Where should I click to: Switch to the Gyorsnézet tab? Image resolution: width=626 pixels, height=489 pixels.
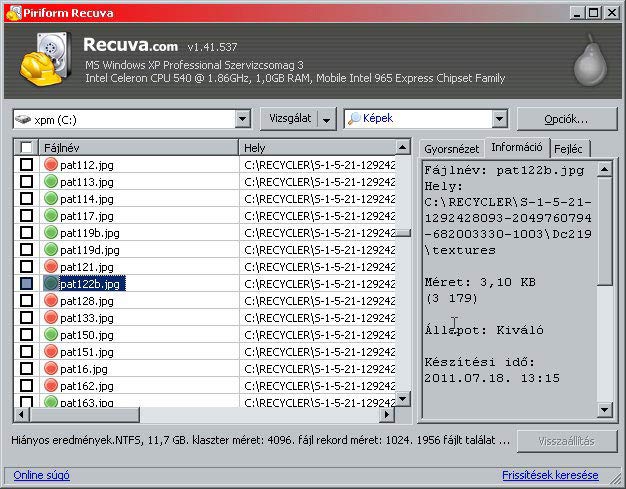click(x=451, y=148)
